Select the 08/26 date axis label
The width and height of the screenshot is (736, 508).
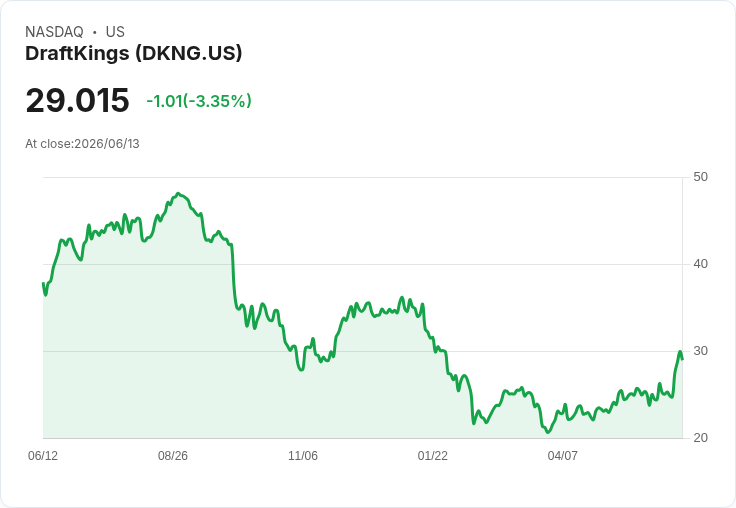[173, 455]
